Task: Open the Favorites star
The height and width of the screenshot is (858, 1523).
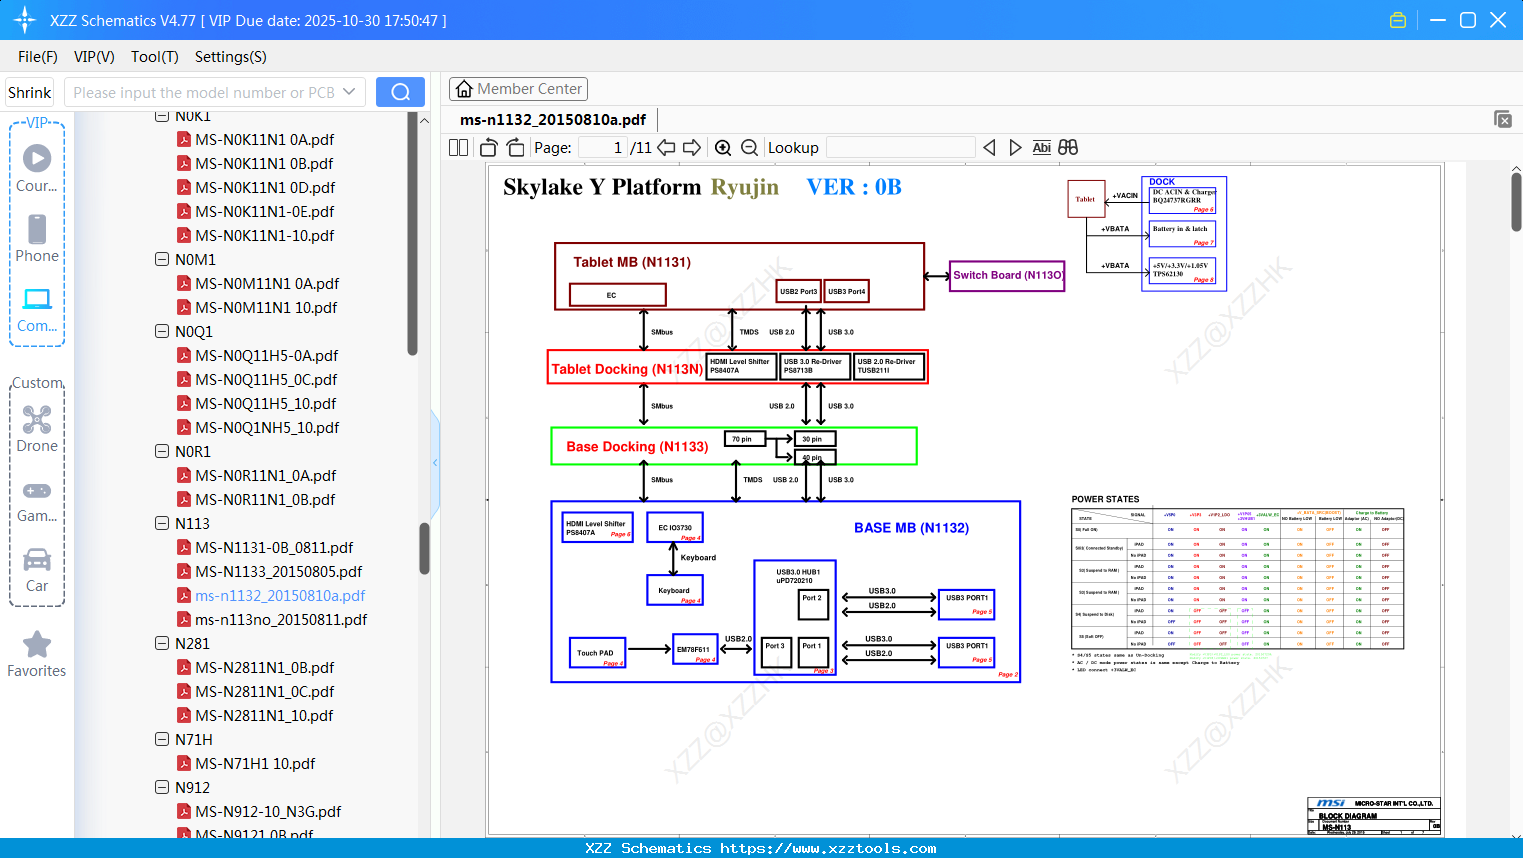Action: 37,654
